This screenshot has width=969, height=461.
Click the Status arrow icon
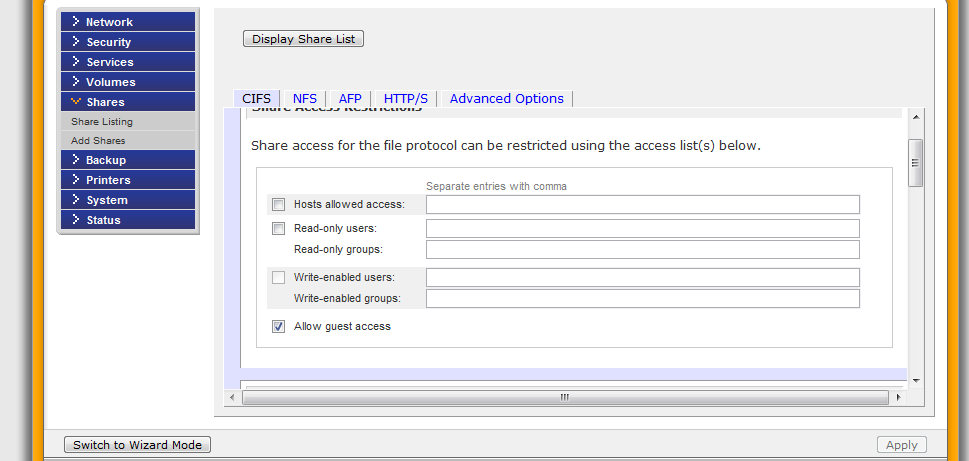(75, 220)
